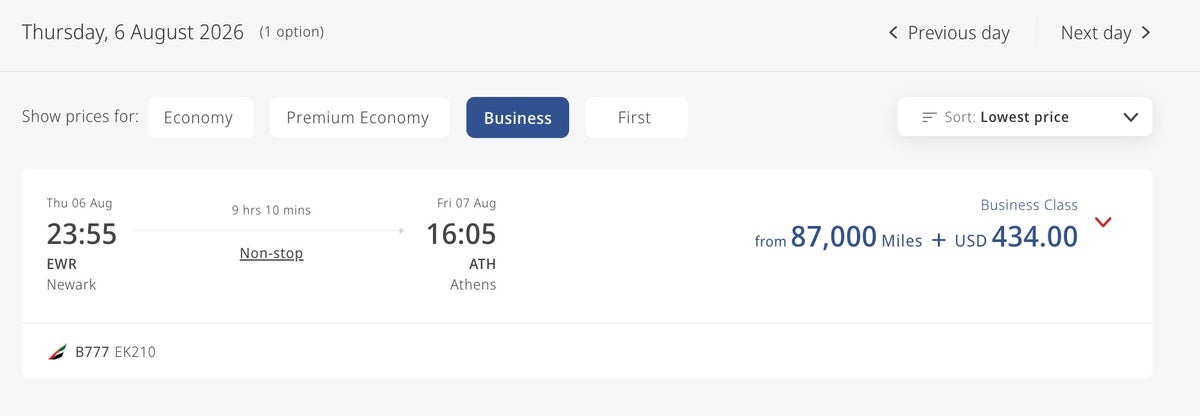Expand Business Class fare details red chevron
Screen dimensions: 1200x416
1103,222
